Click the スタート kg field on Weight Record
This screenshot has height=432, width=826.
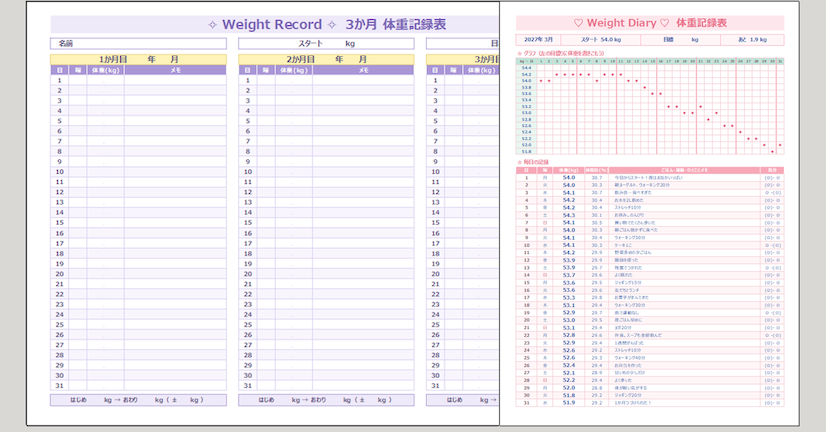coord(326,44)
